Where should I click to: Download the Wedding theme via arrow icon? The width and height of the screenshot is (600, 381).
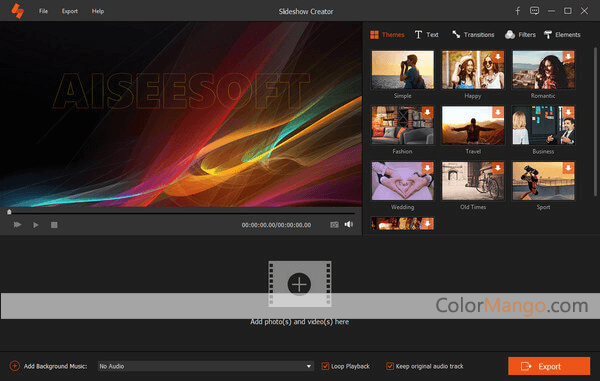(x=427, y=168)
